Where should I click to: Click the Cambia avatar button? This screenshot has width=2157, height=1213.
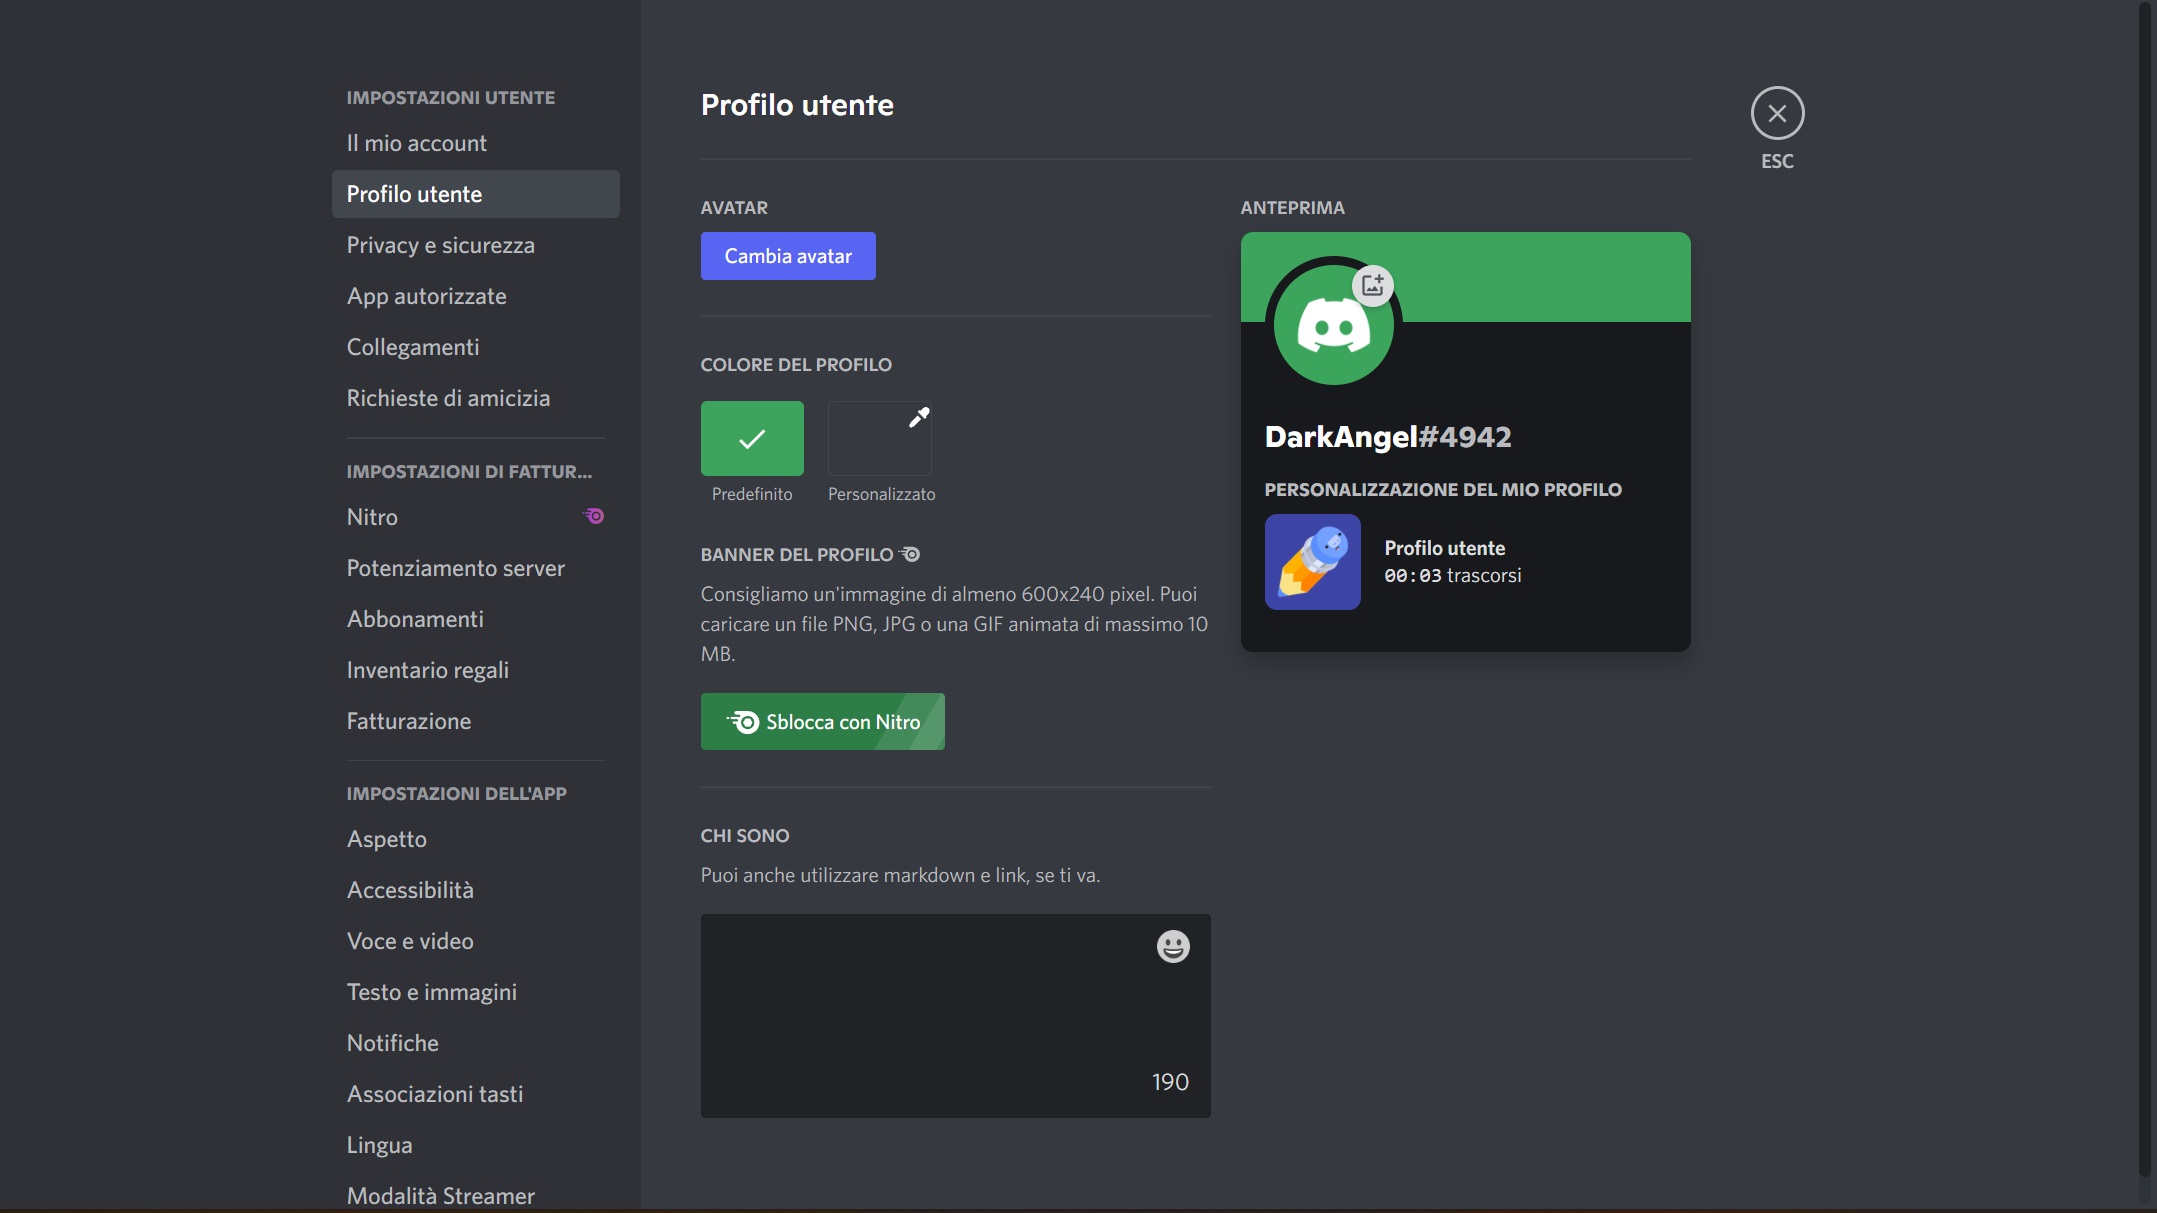[788, 256]
